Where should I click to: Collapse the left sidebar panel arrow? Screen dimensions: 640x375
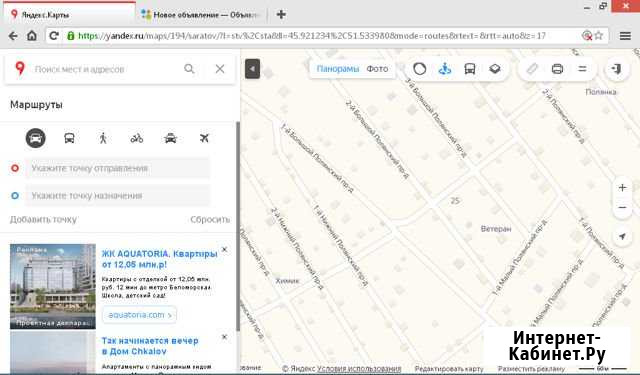(252, 69)
